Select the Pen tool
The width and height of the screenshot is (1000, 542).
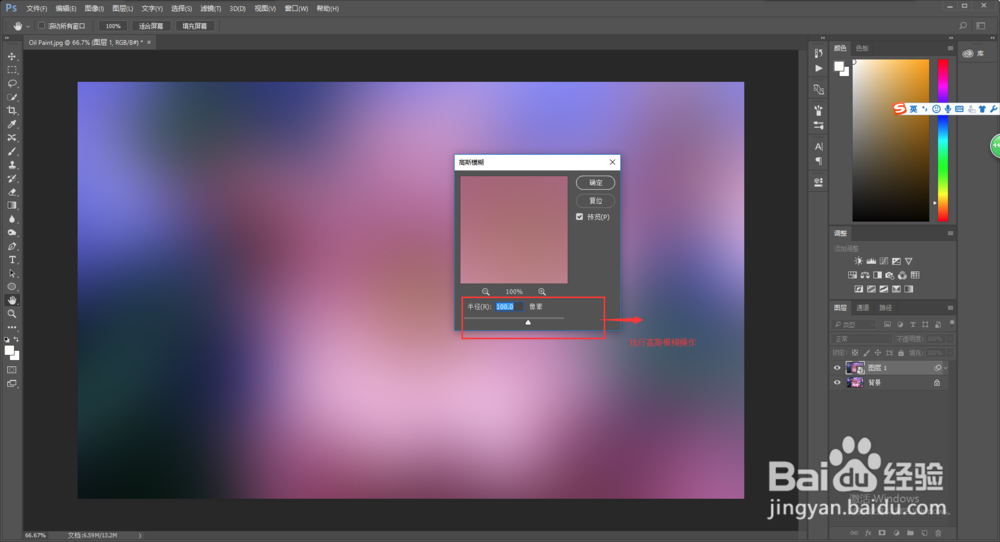[x=11, y=246]
